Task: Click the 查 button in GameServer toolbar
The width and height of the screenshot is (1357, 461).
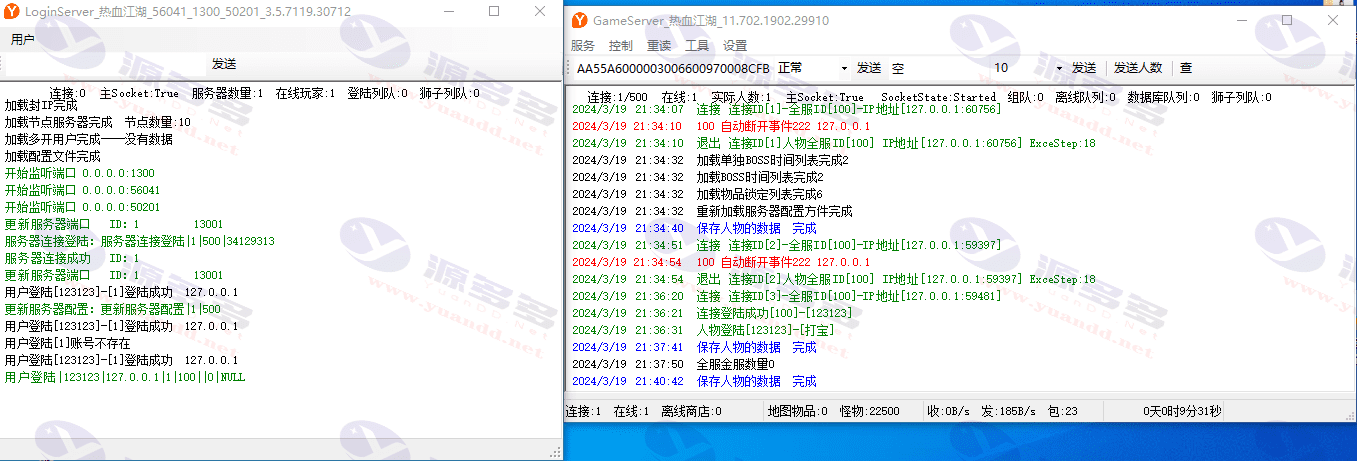Action: (x=1185, y=68)
